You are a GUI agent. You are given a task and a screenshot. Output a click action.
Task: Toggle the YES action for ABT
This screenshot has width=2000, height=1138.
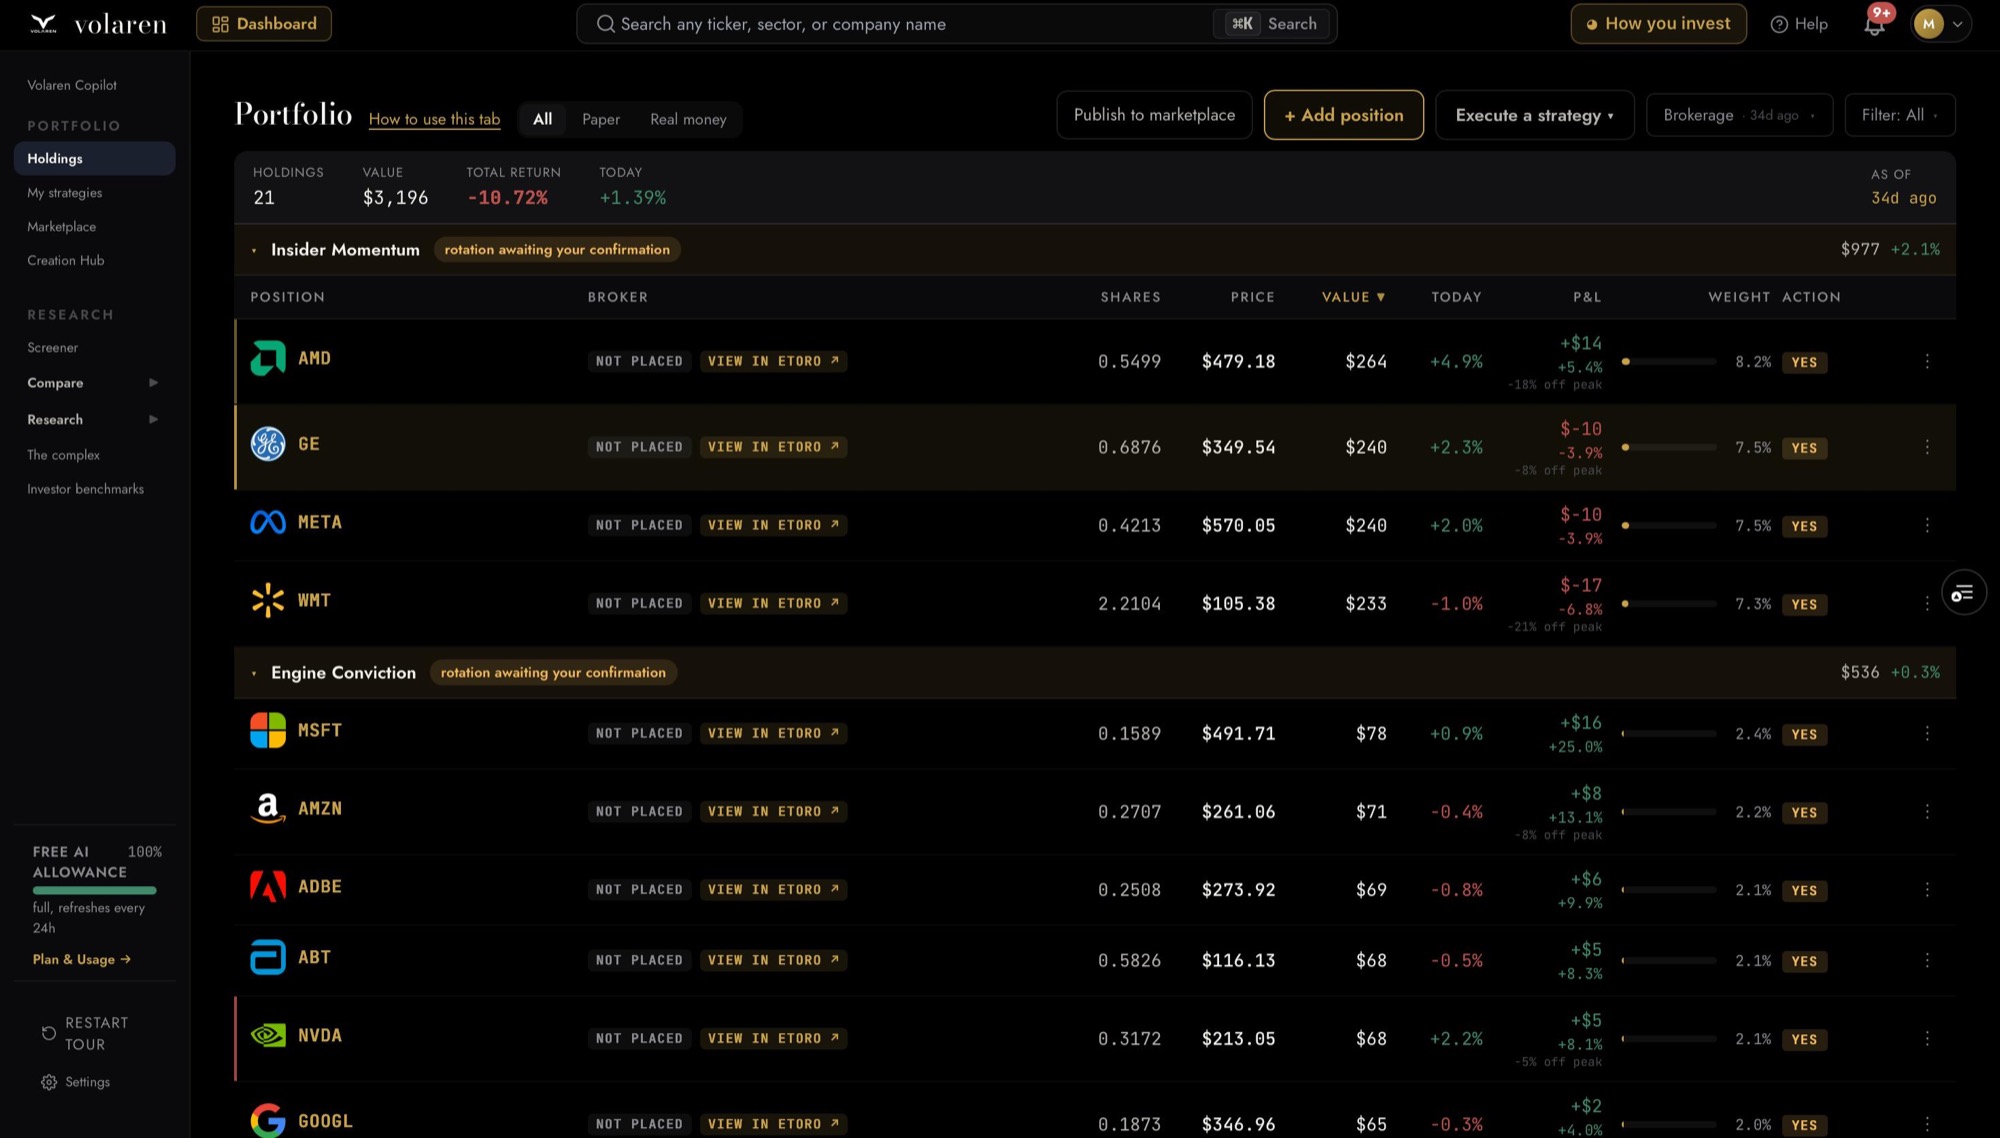coord(1804,961)
